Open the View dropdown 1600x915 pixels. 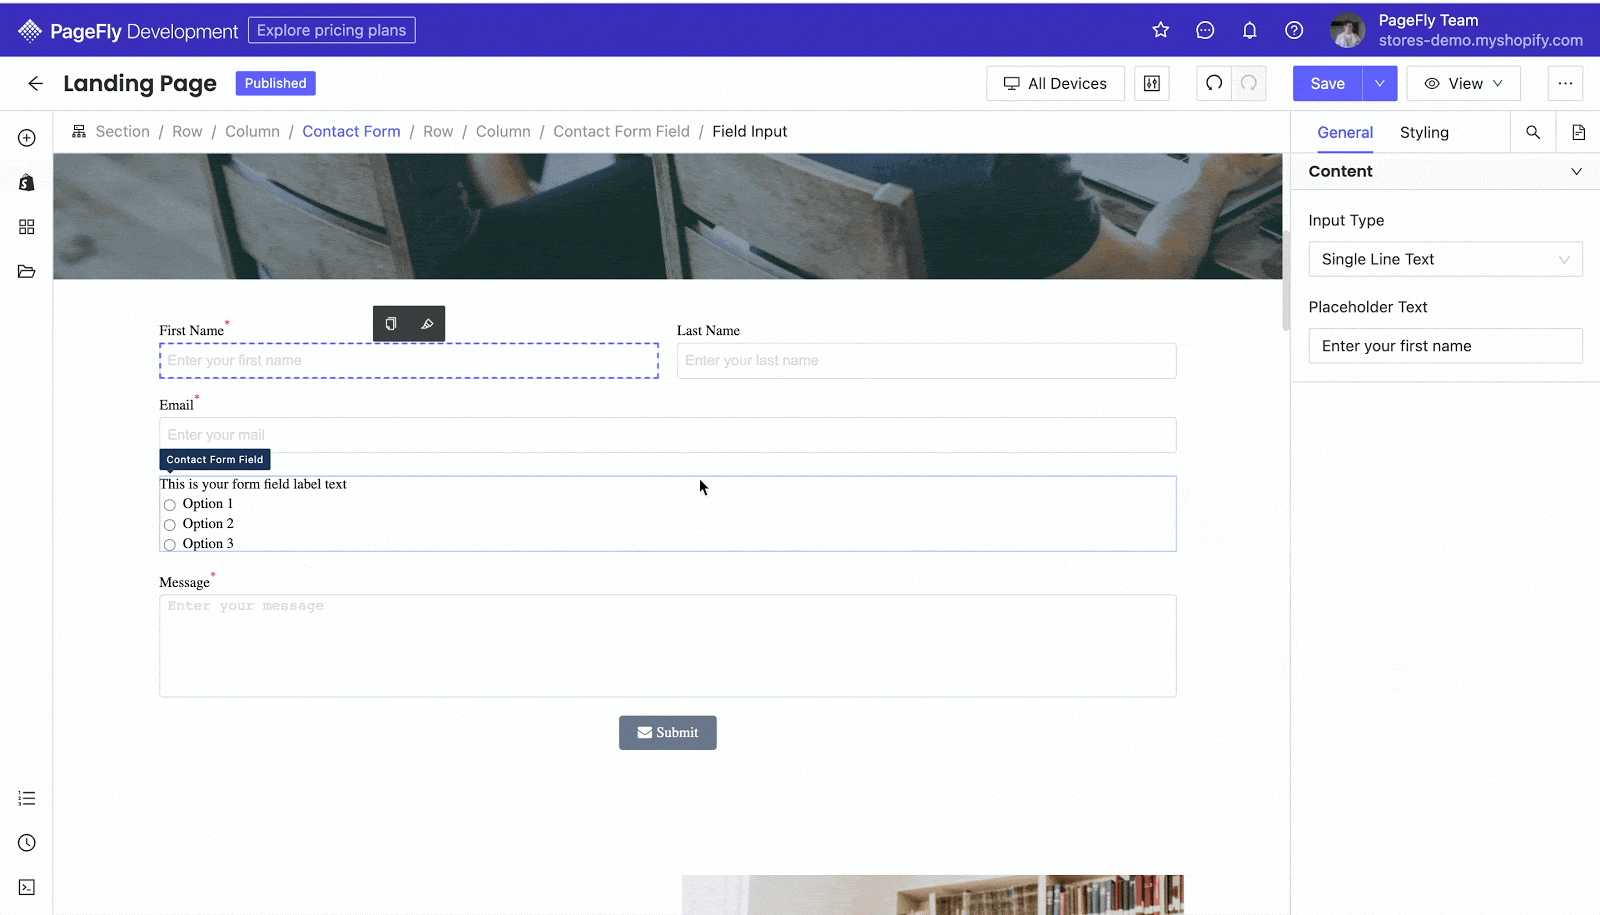pyautogui.click(x=1463, y=84)
